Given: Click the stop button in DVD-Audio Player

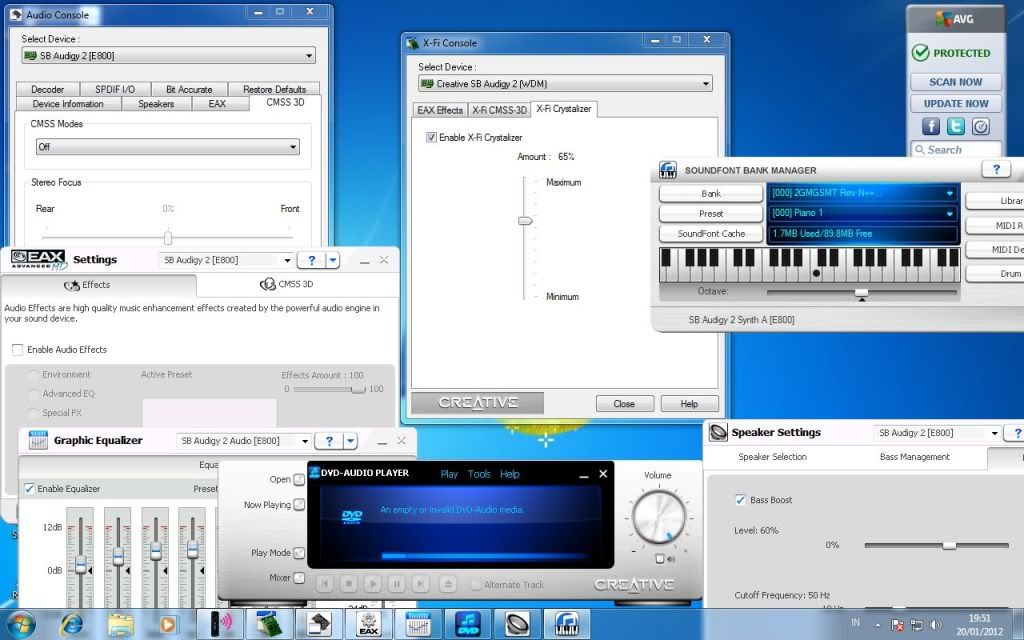Looking at the screenshot, I should coord(348,584).
